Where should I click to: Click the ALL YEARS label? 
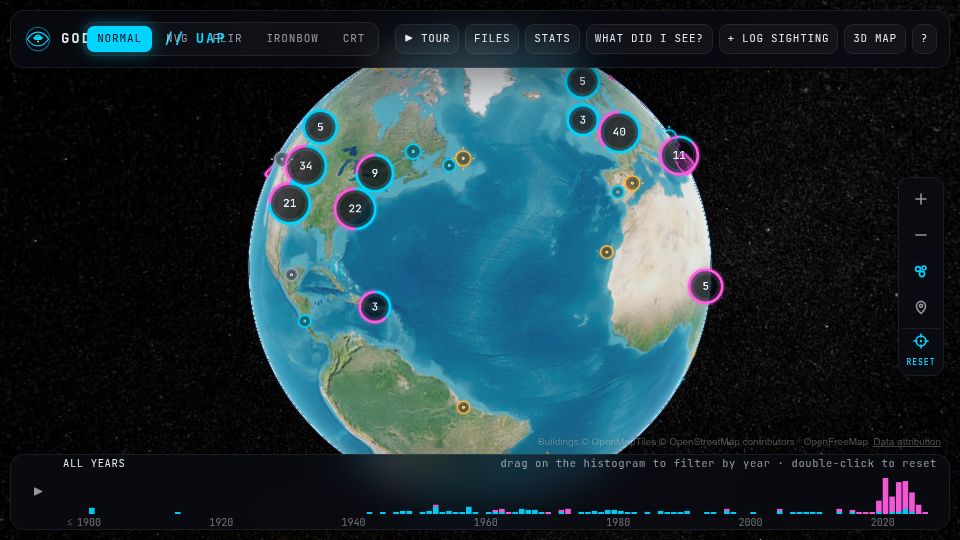click(x=94, y=463)
